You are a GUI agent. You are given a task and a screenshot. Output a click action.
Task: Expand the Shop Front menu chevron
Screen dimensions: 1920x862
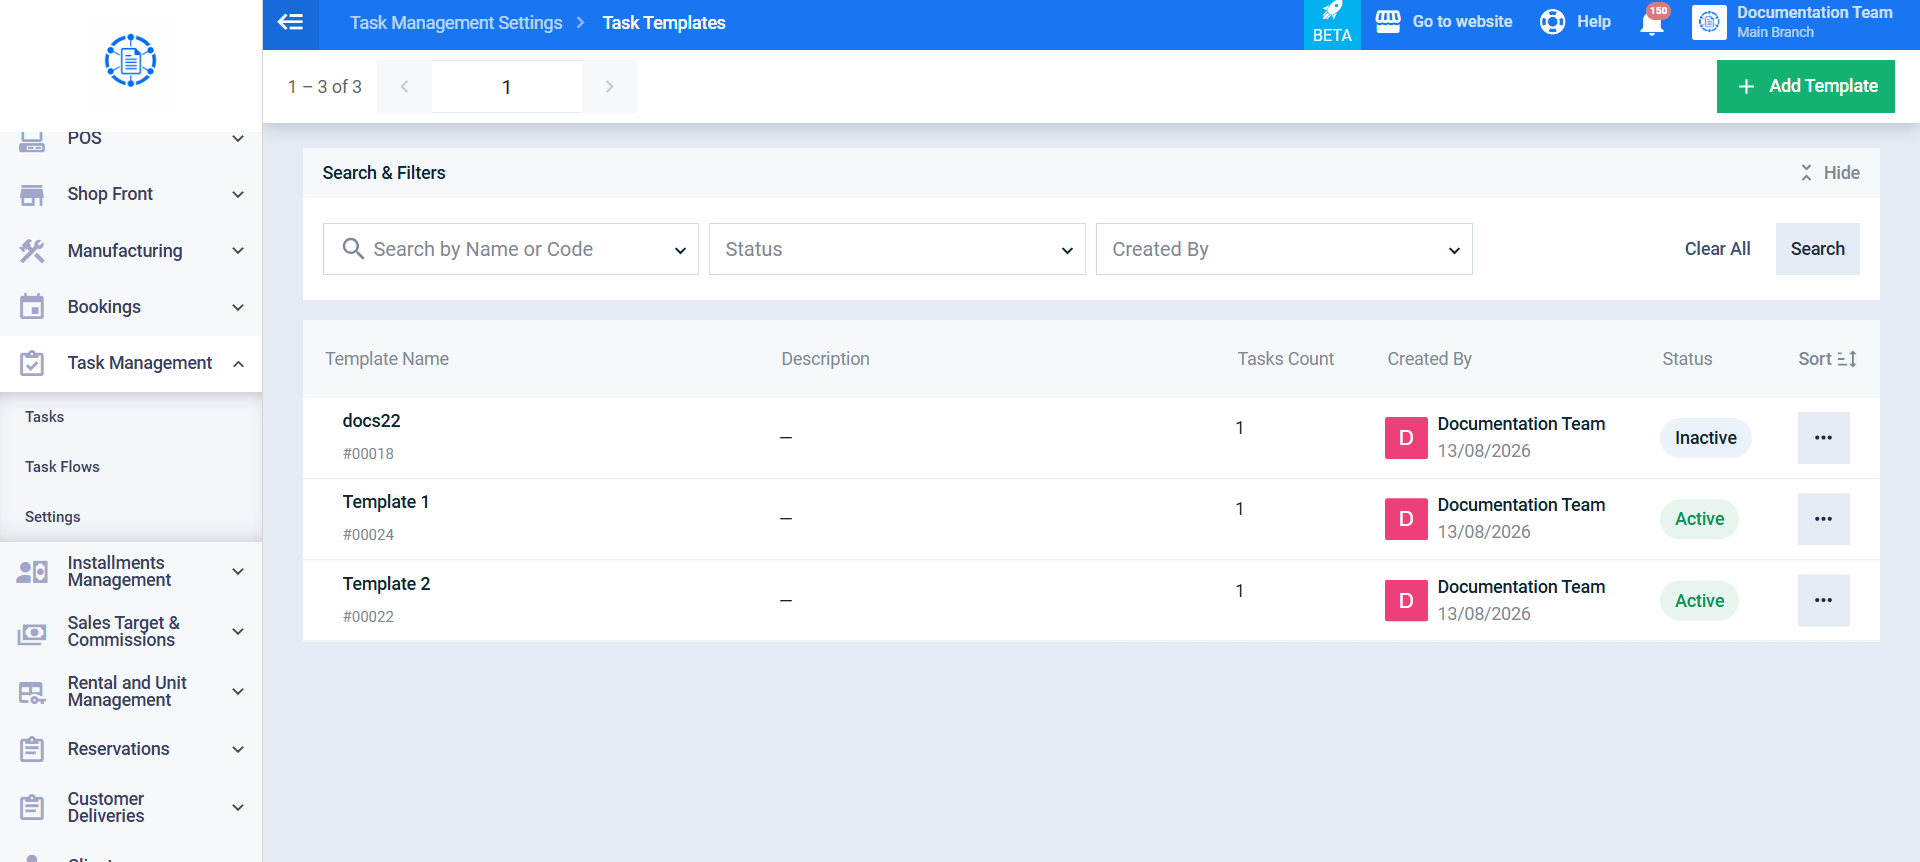[x=238, y=194]
